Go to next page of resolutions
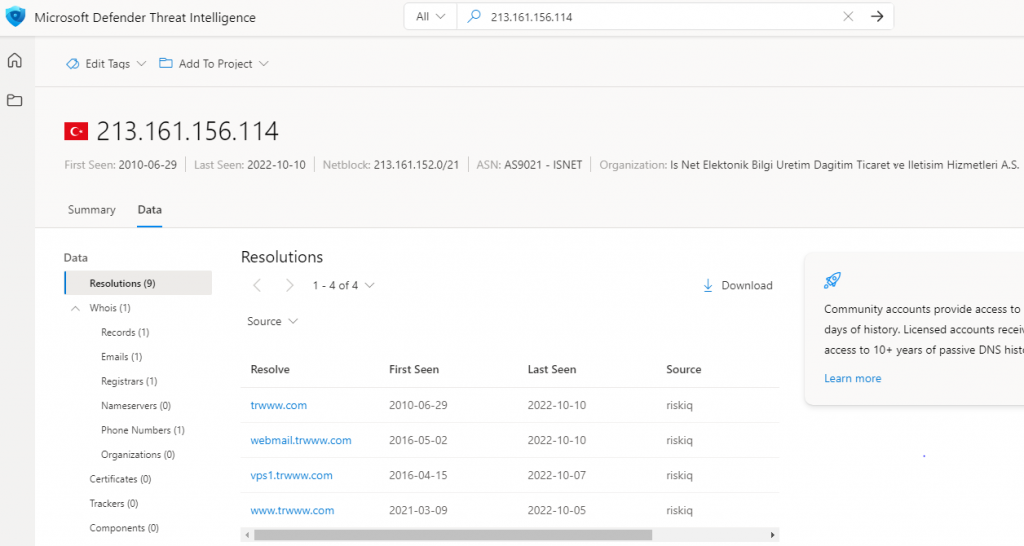The image size is (1024, 546). click(x=289, y=285)
